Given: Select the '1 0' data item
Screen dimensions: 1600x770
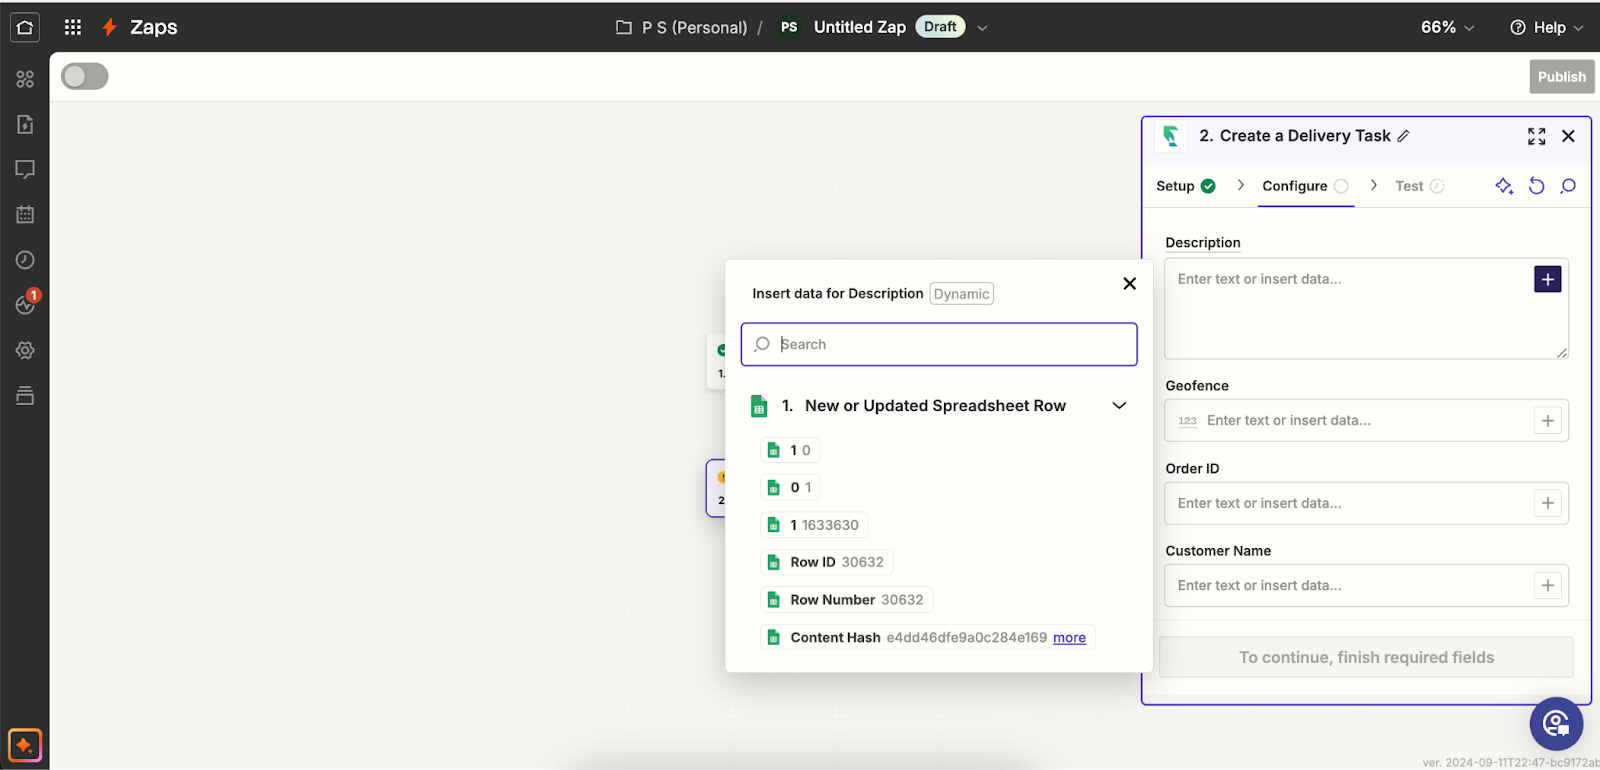Looking at the screenshot, I should [x=790, y=450].
